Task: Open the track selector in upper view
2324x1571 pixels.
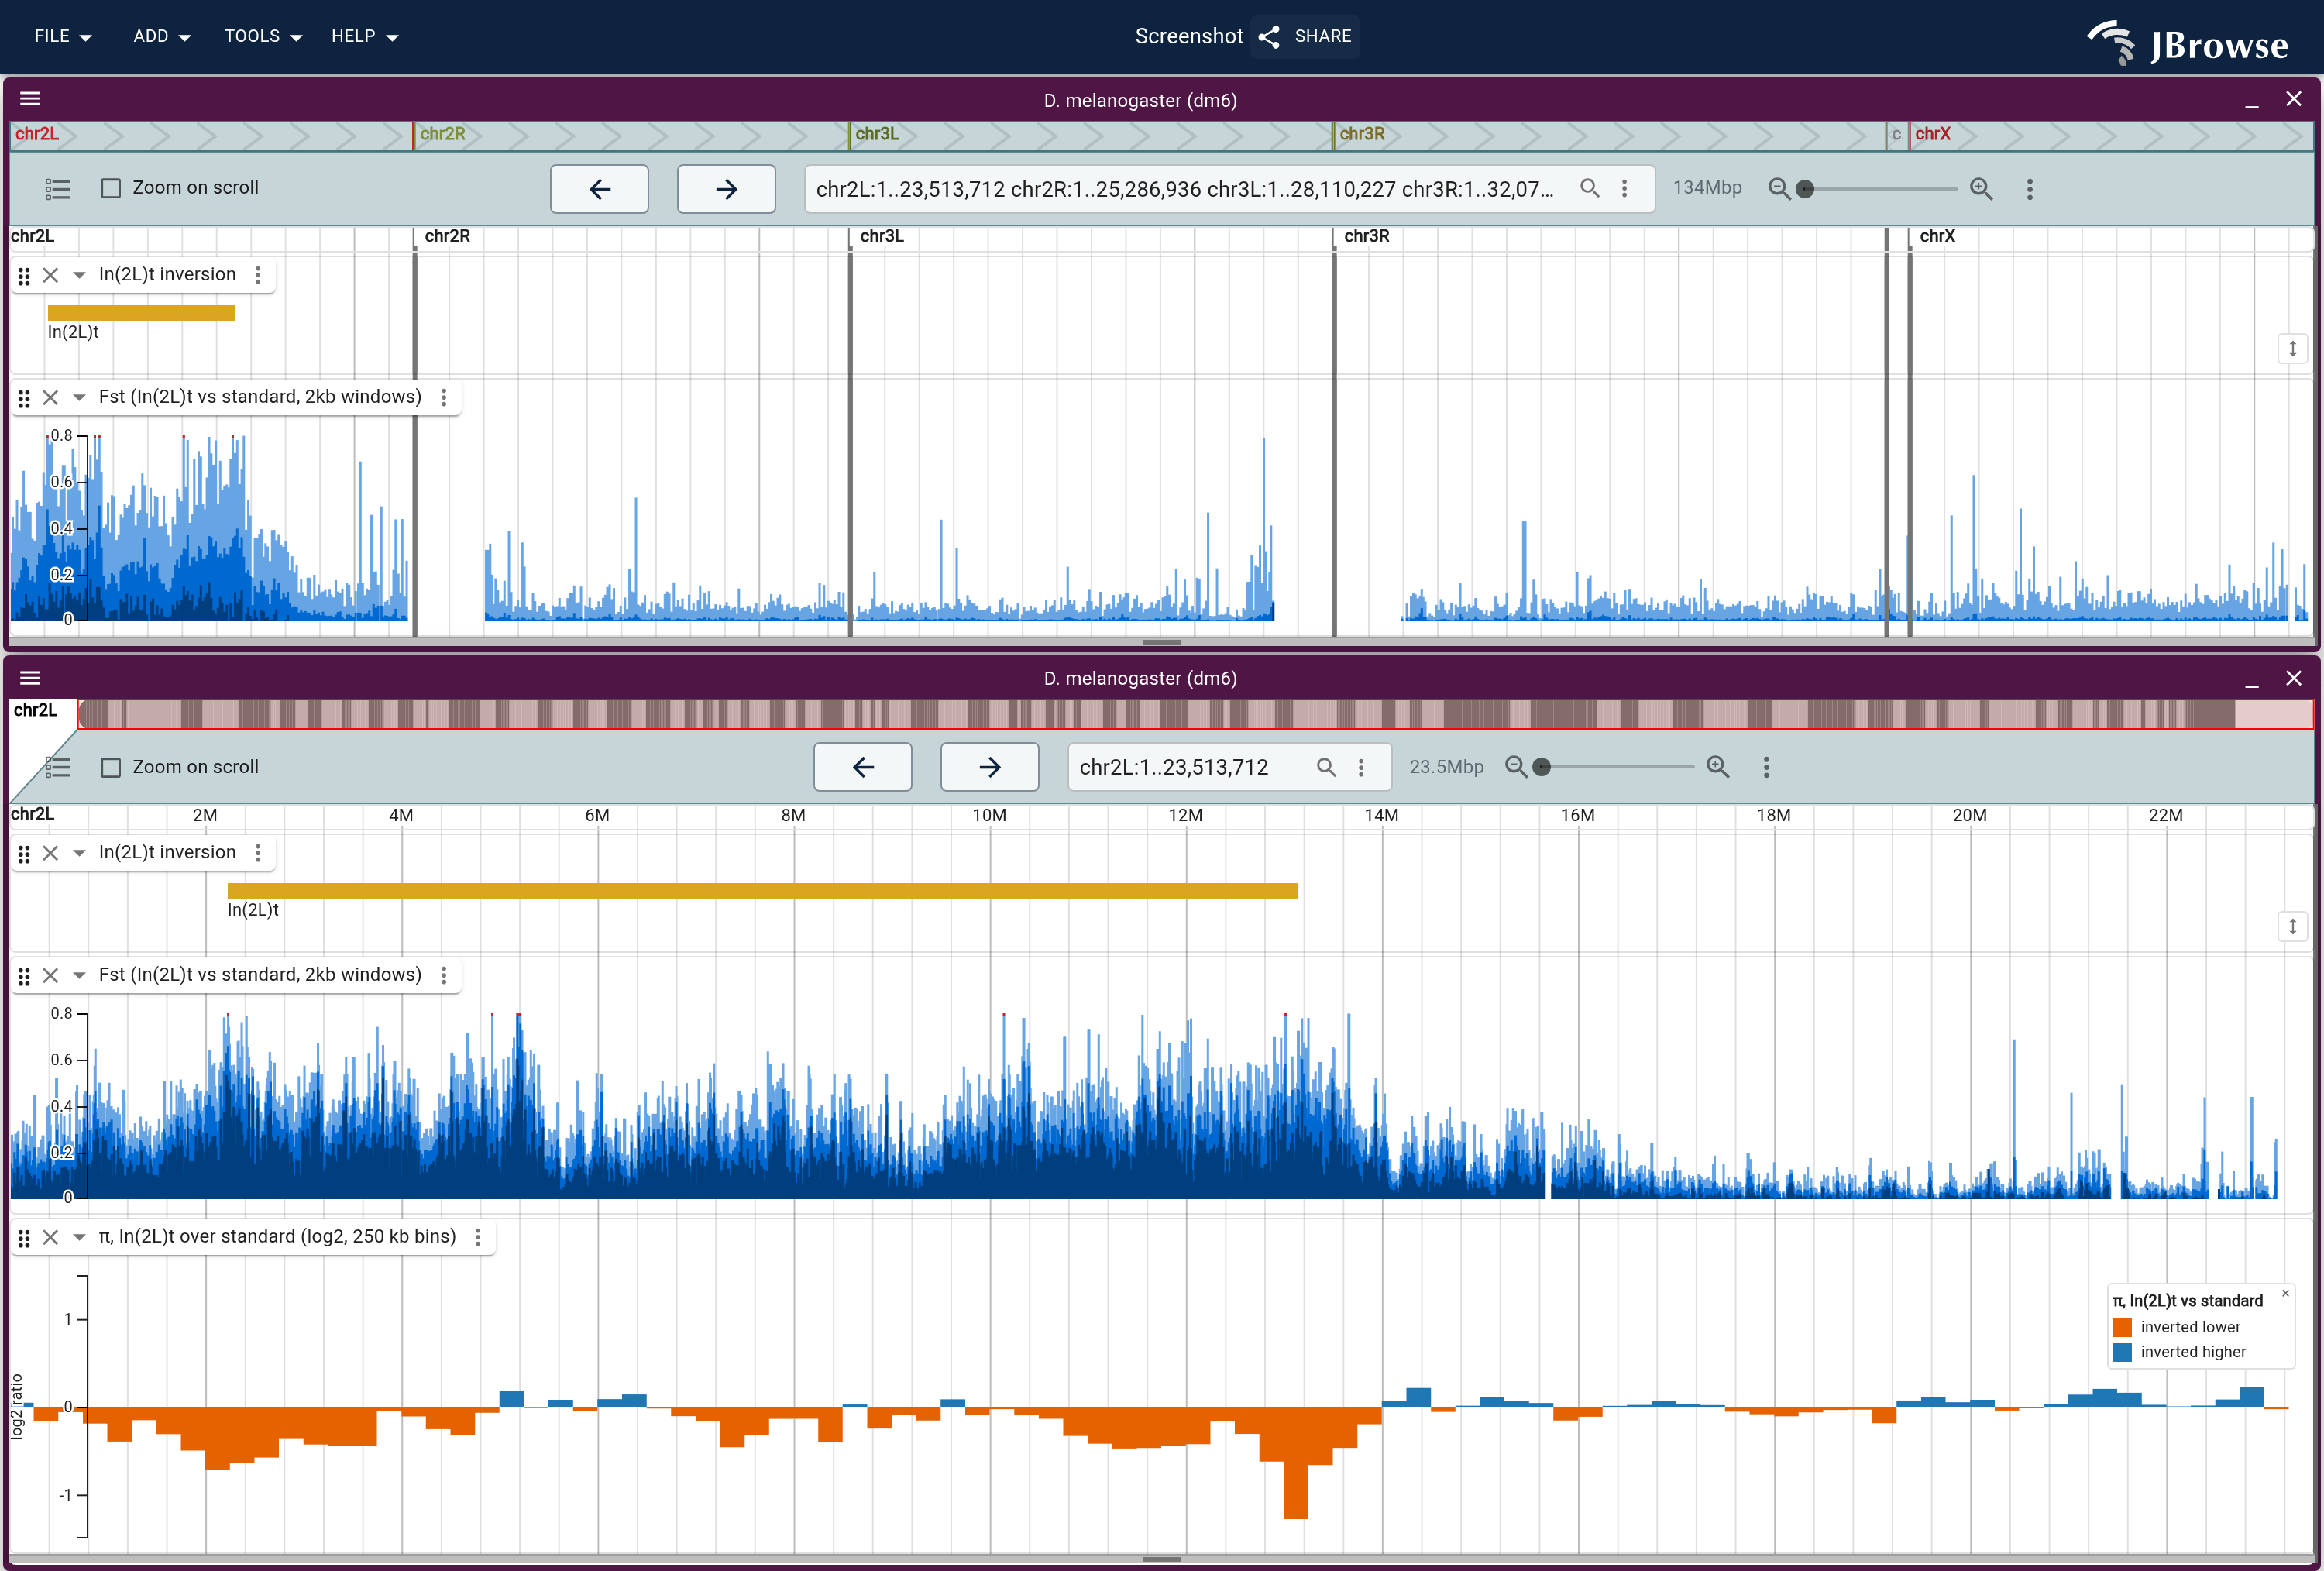Action: pos(57,189)
